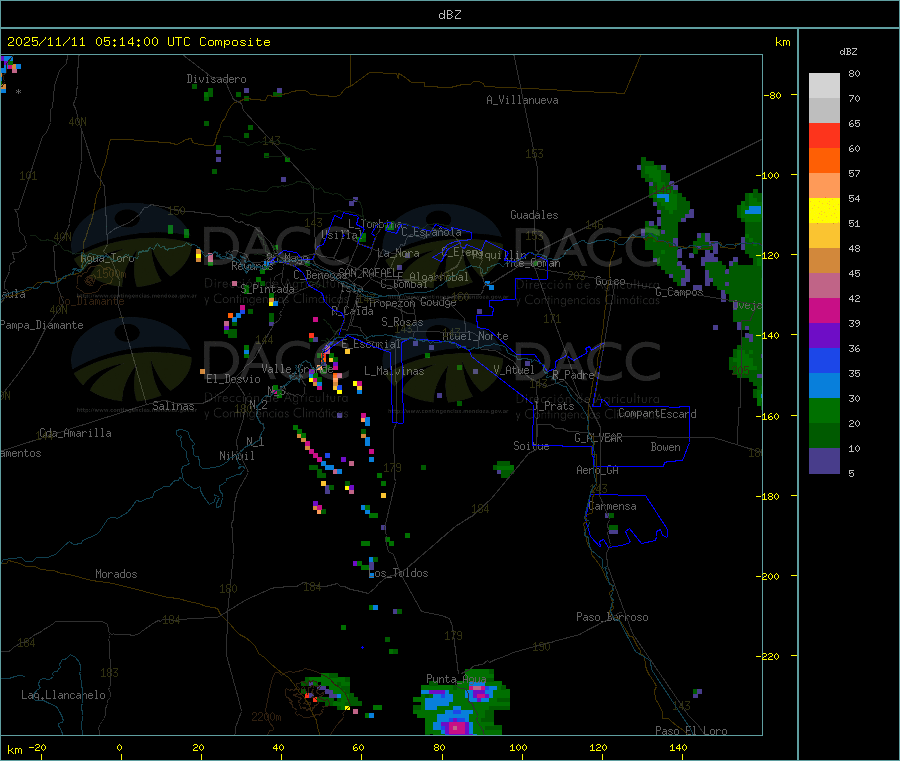Click the '0' tick on horizontal axis
The image size is (900, 761).
pyautogui.click(x=119, y=747)
